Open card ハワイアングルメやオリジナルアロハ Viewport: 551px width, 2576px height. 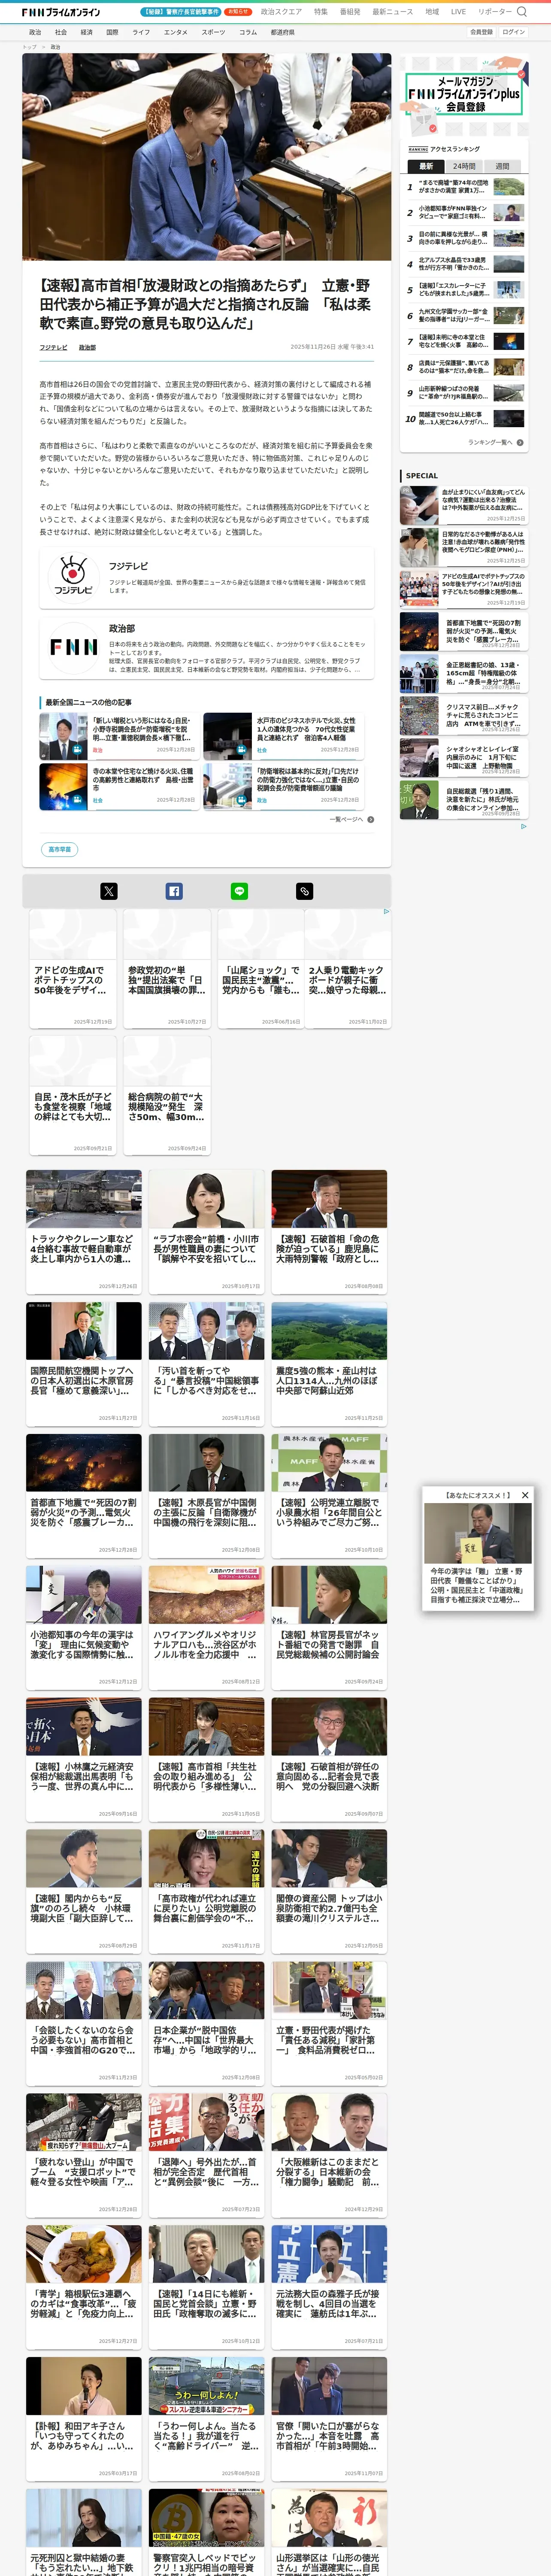(x=207, y=1628)
